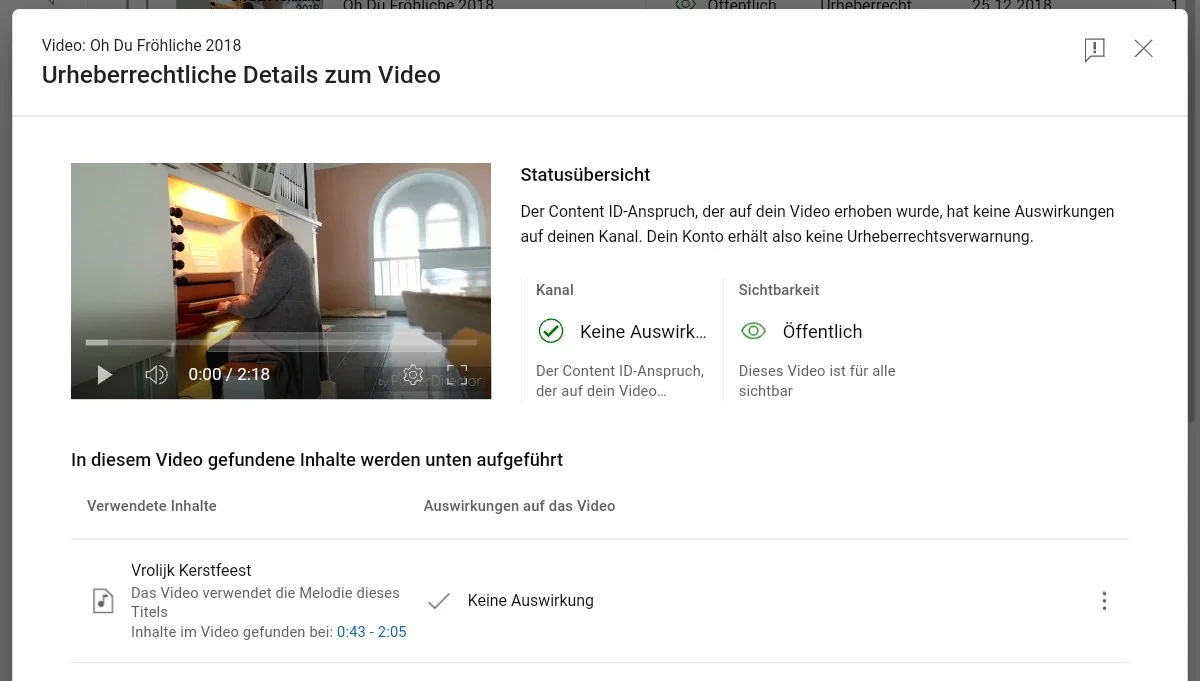Click the eye icon under Sichtbarkeit
The image size is (1200, 681).
[x=753, y=331]
